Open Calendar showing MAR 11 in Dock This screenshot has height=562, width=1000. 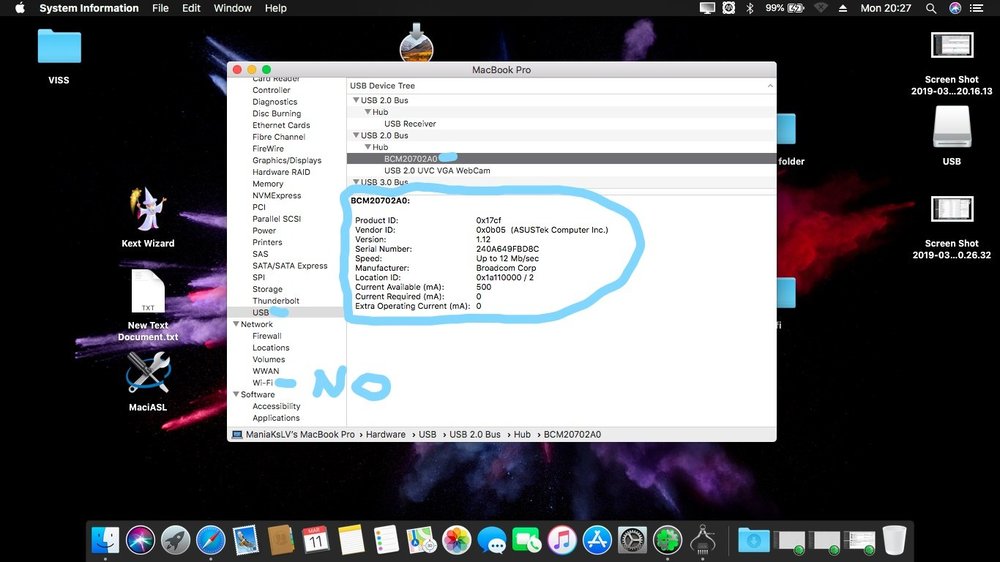pos(316,540)
